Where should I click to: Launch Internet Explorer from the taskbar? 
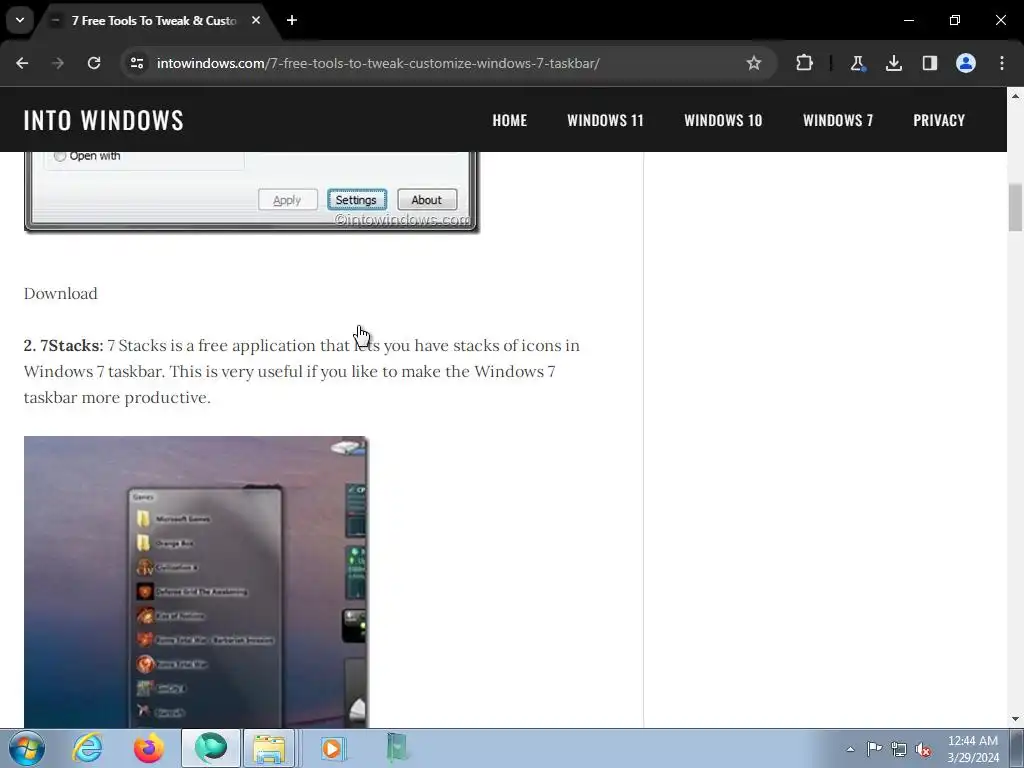(x=88, y=748)
